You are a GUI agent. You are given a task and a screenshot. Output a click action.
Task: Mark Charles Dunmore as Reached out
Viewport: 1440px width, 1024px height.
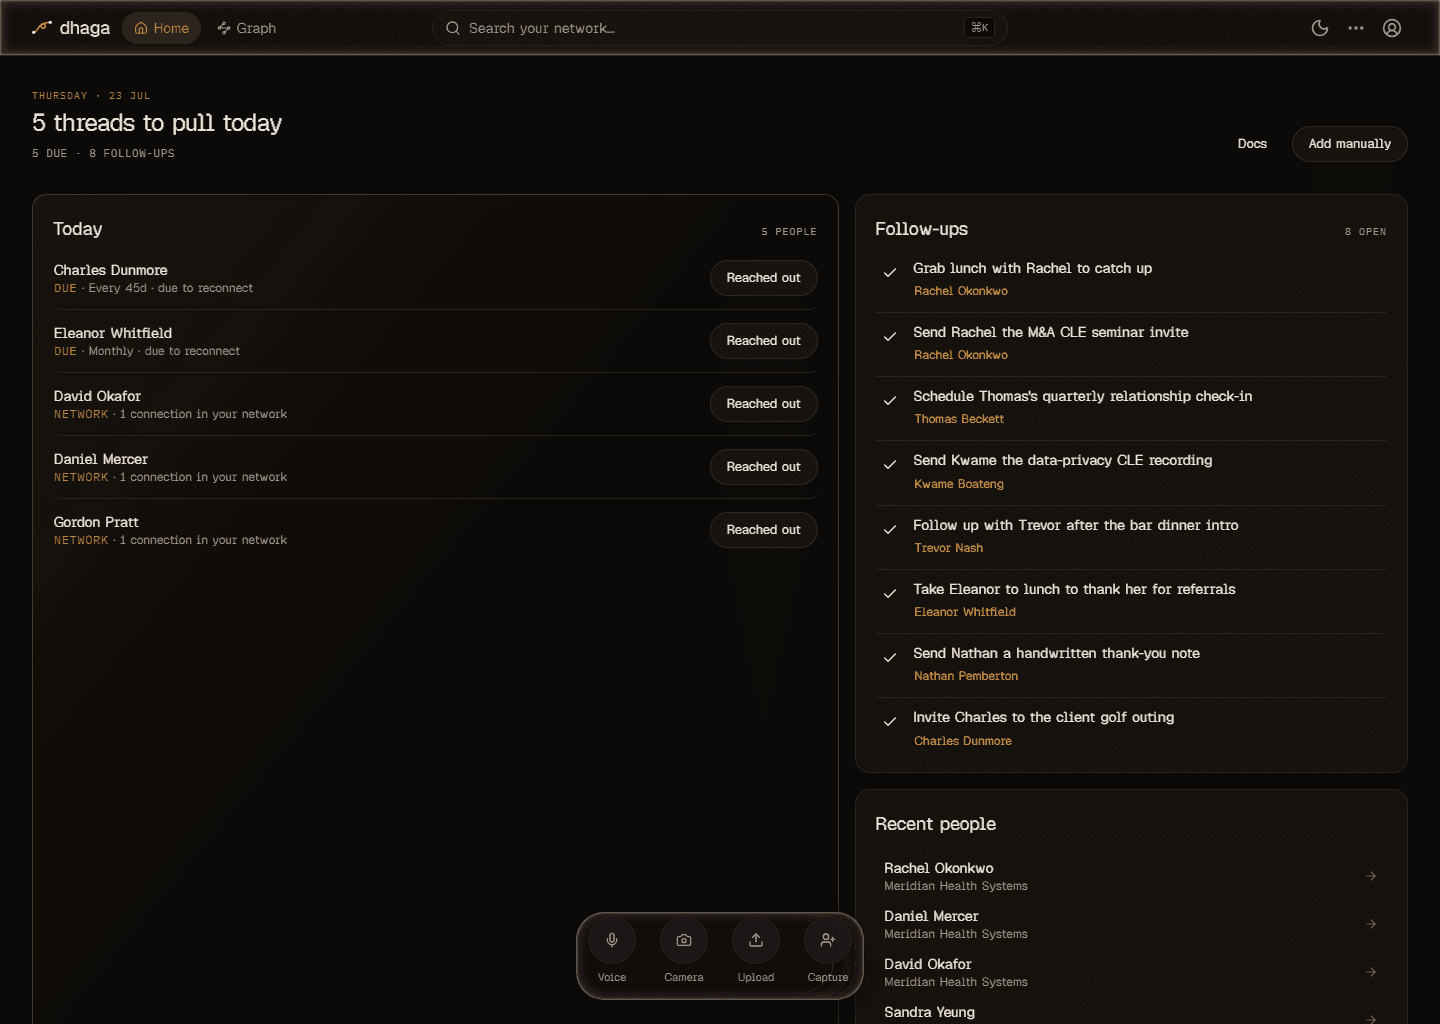point(763,278)
